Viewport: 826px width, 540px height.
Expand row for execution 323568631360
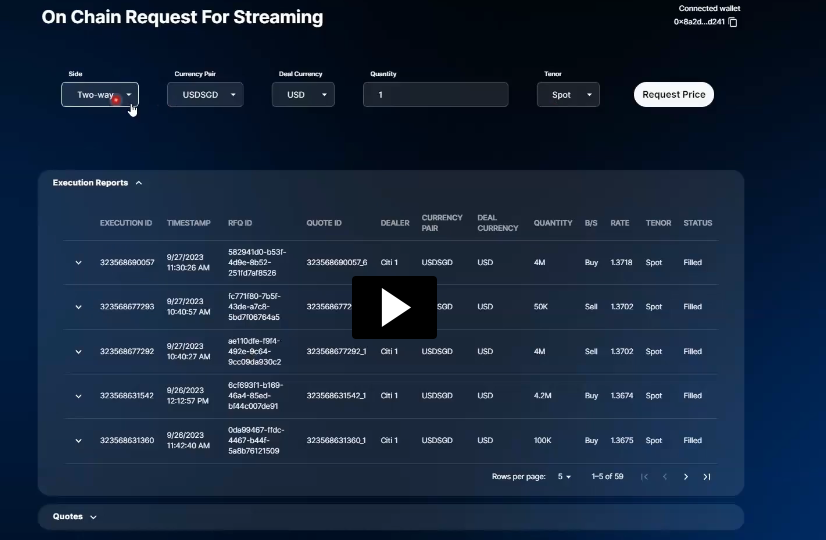pos(78,440)
